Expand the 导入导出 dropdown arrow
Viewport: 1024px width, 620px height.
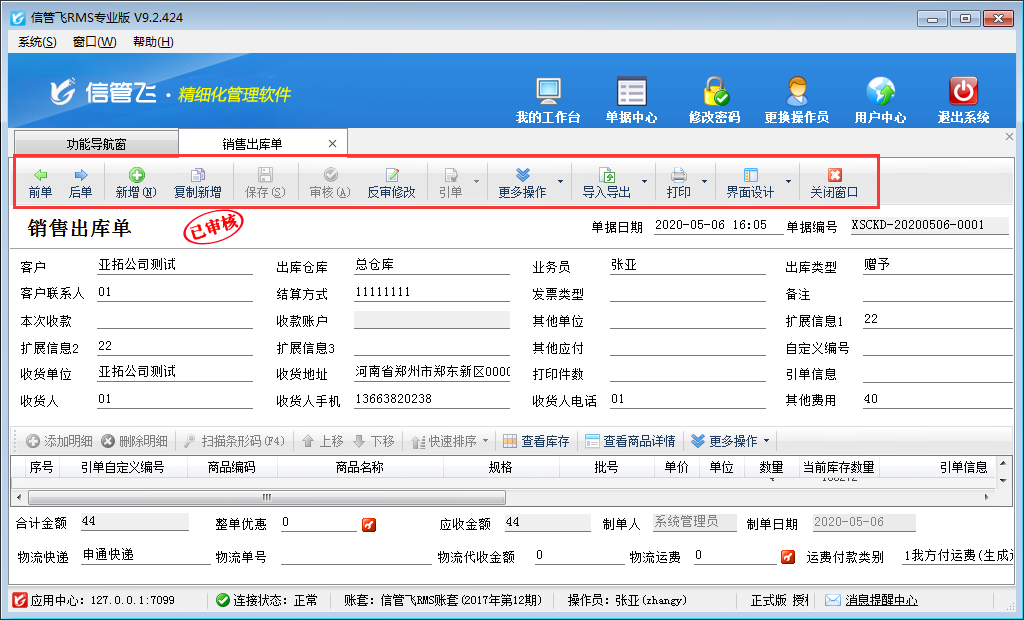(644, 182)
